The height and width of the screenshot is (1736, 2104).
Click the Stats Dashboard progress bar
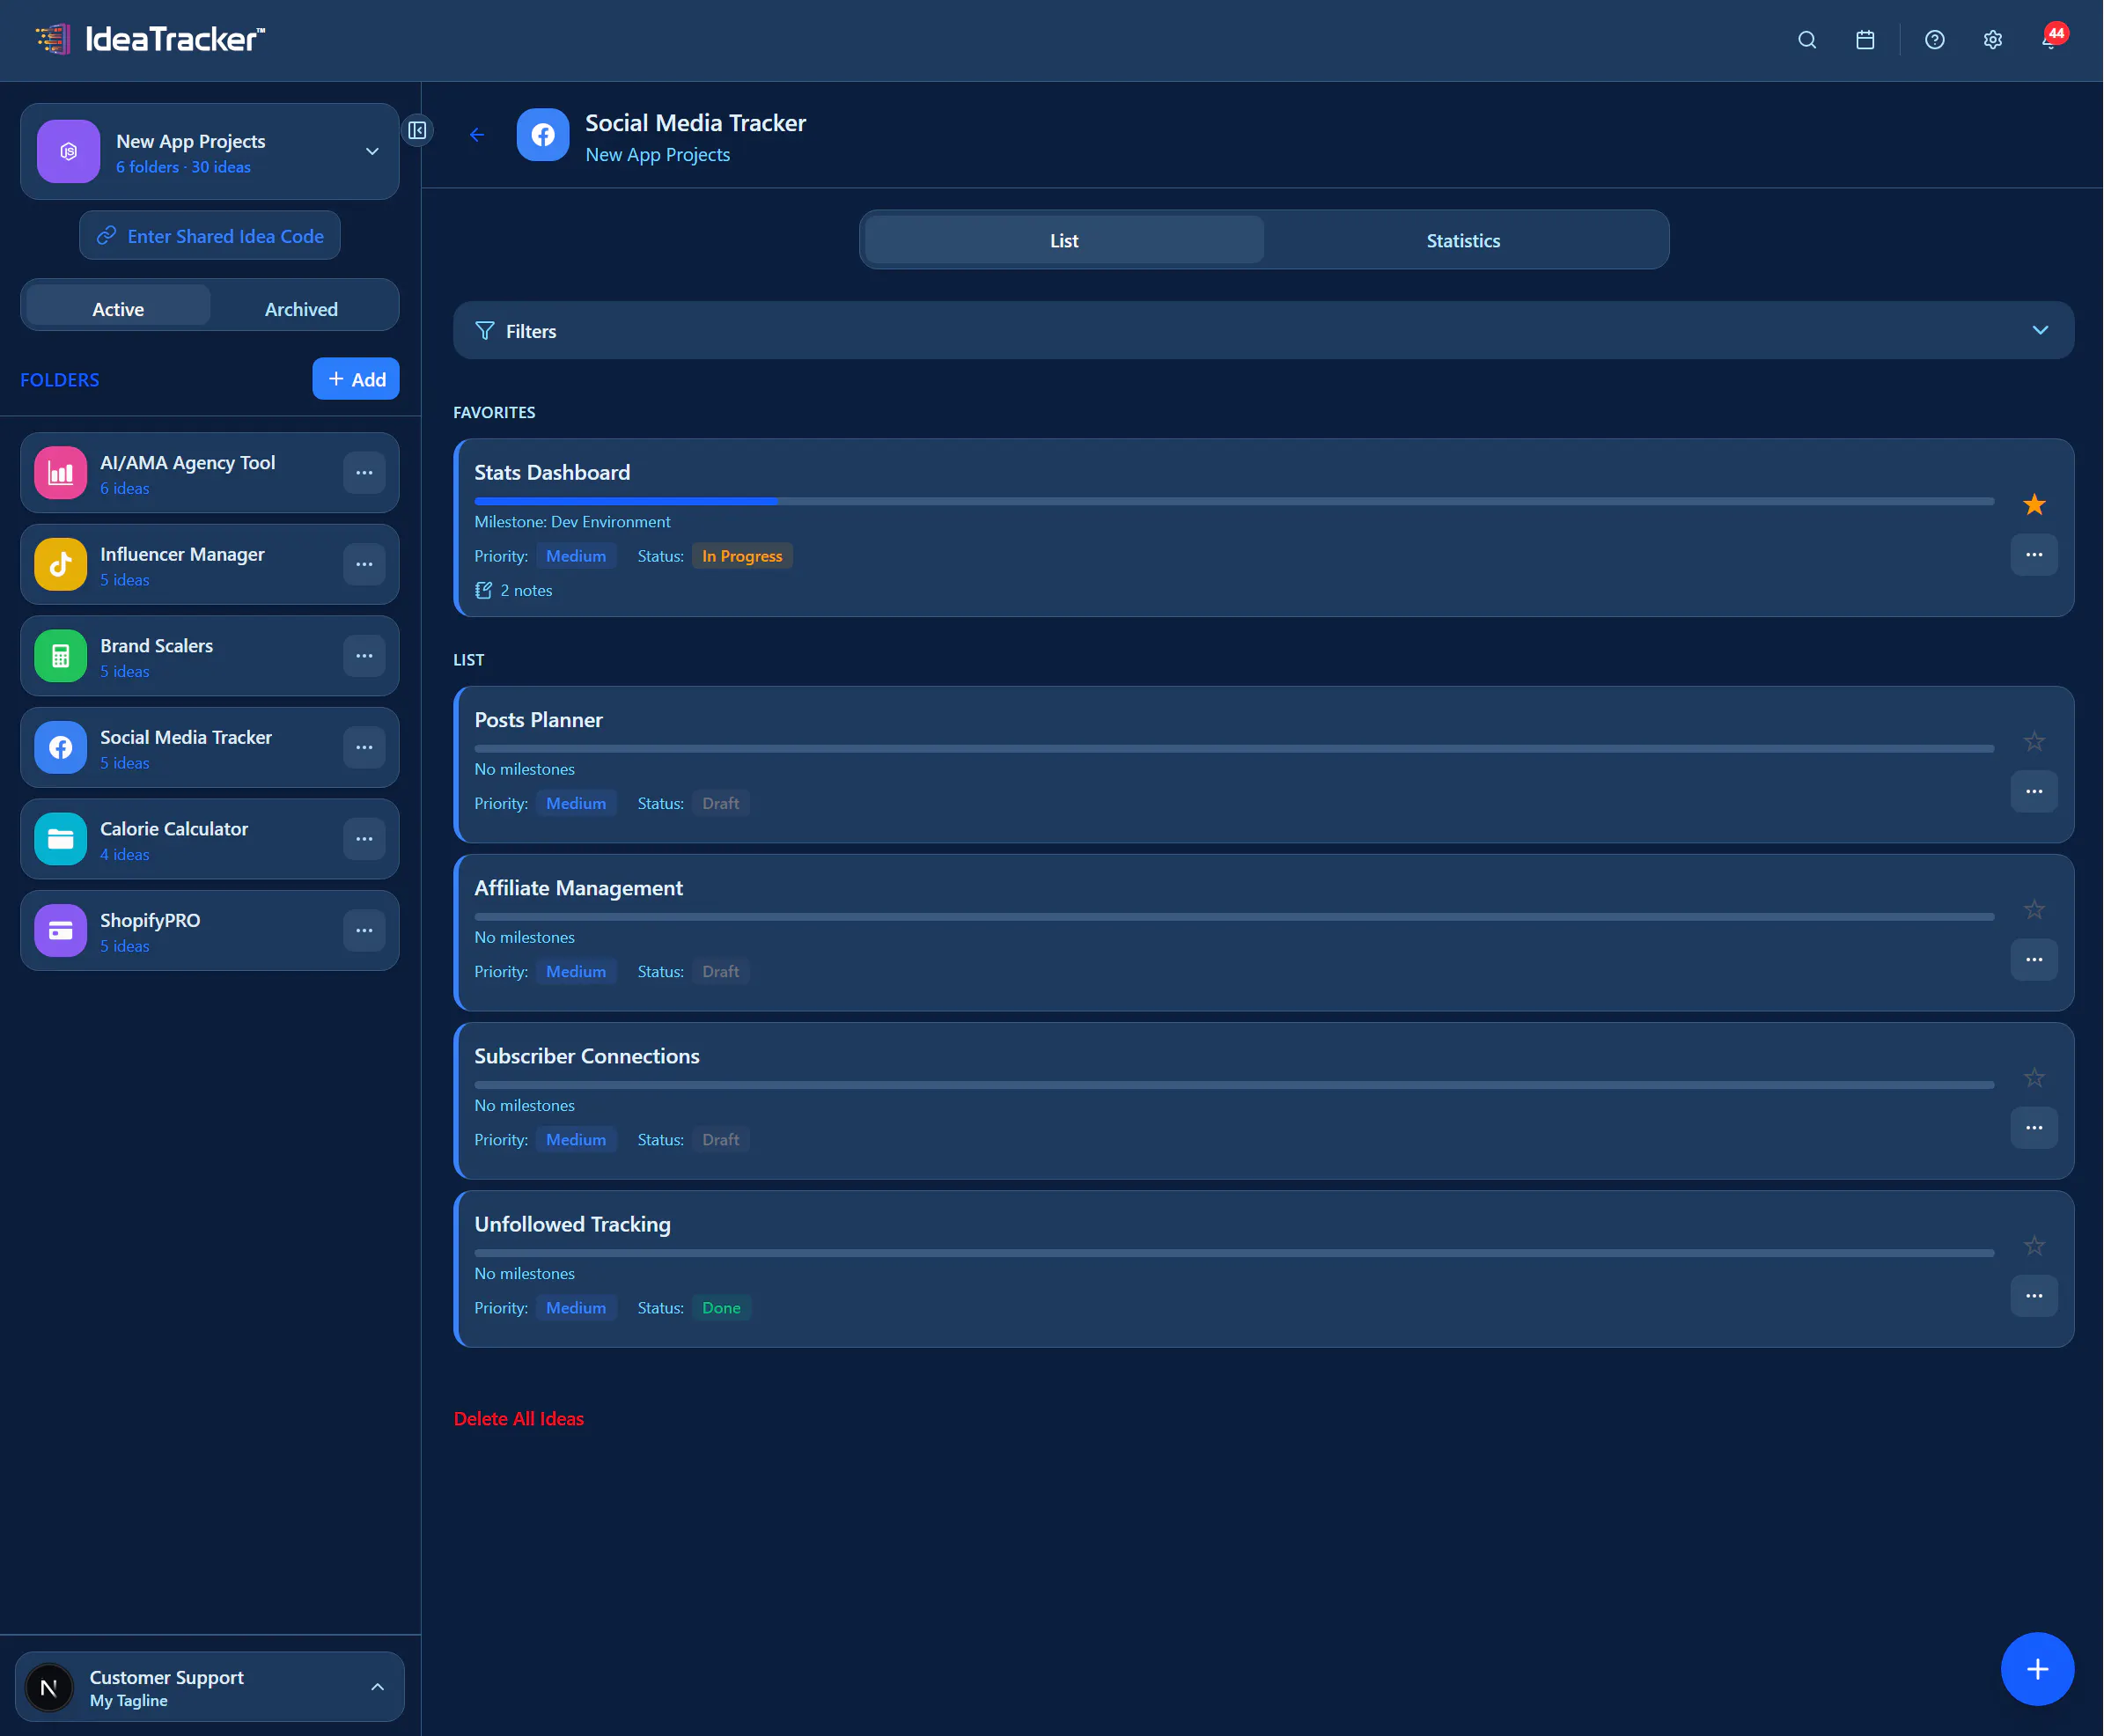[x=1233, y=501]
